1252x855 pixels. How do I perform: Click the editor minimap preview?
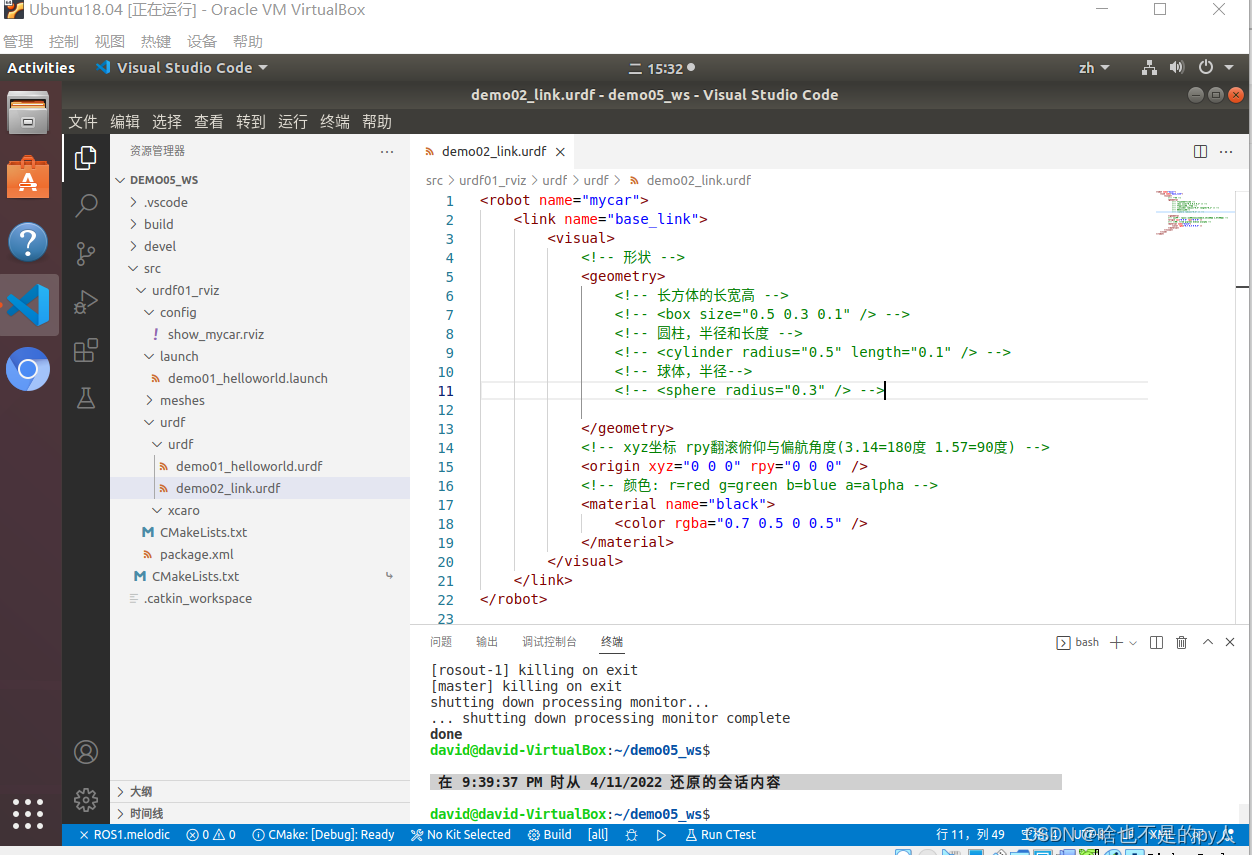coord(1194,212)
